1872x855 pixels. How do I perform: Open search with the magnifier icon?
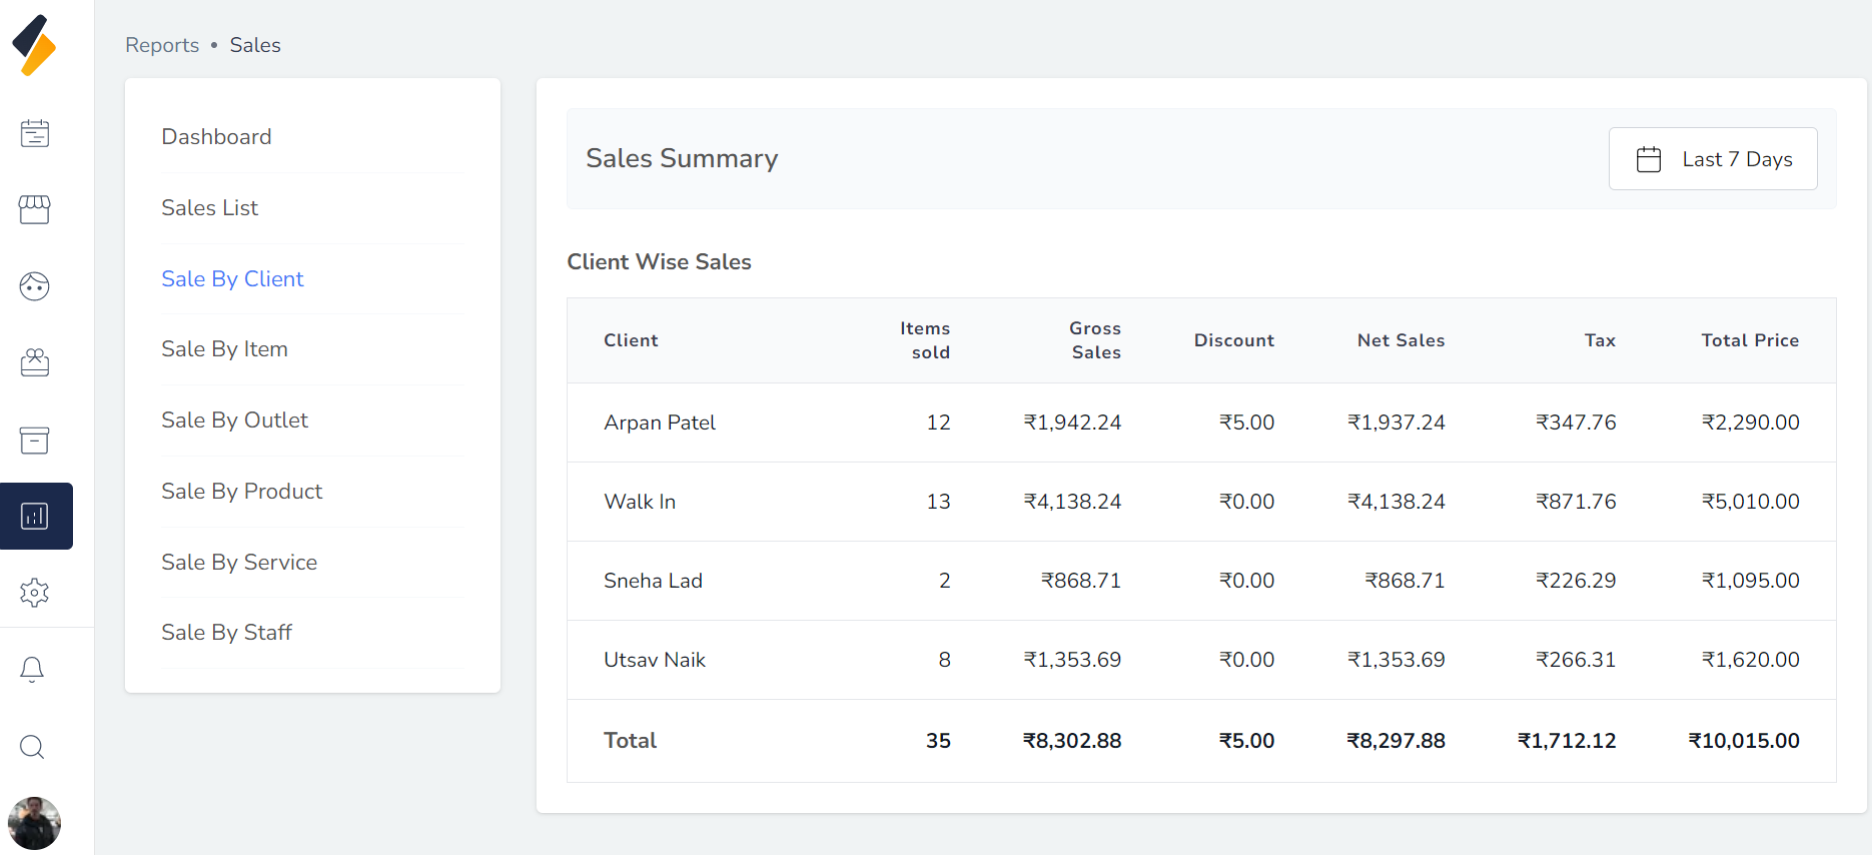32,747
